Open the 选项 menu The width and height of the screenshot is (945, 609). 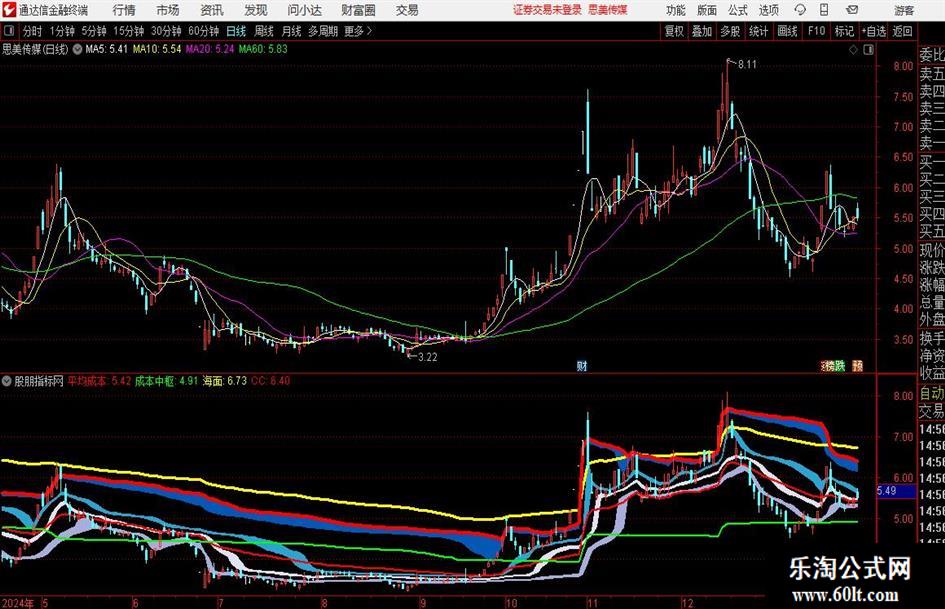(769, 10)
